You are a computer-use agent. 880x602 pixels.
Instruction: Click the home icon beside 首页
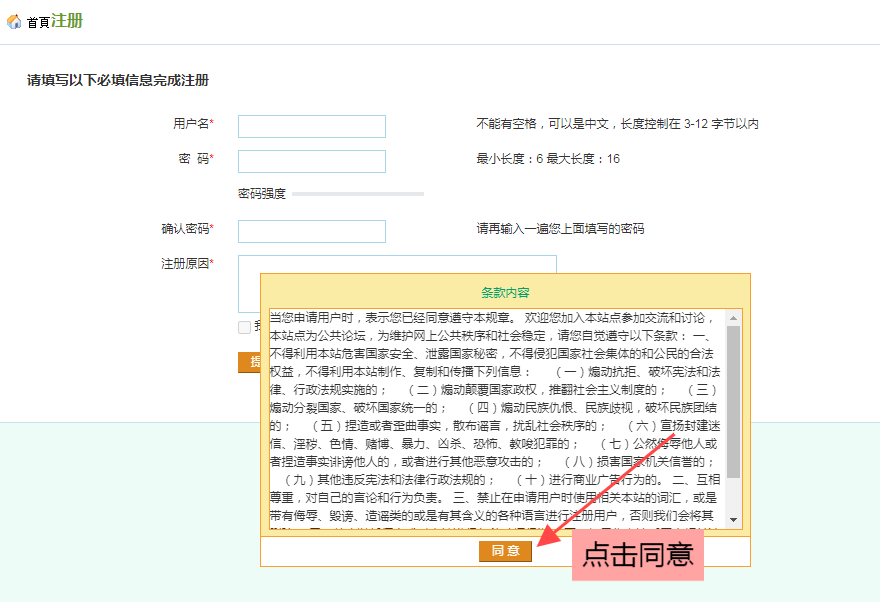click(14, 22)
